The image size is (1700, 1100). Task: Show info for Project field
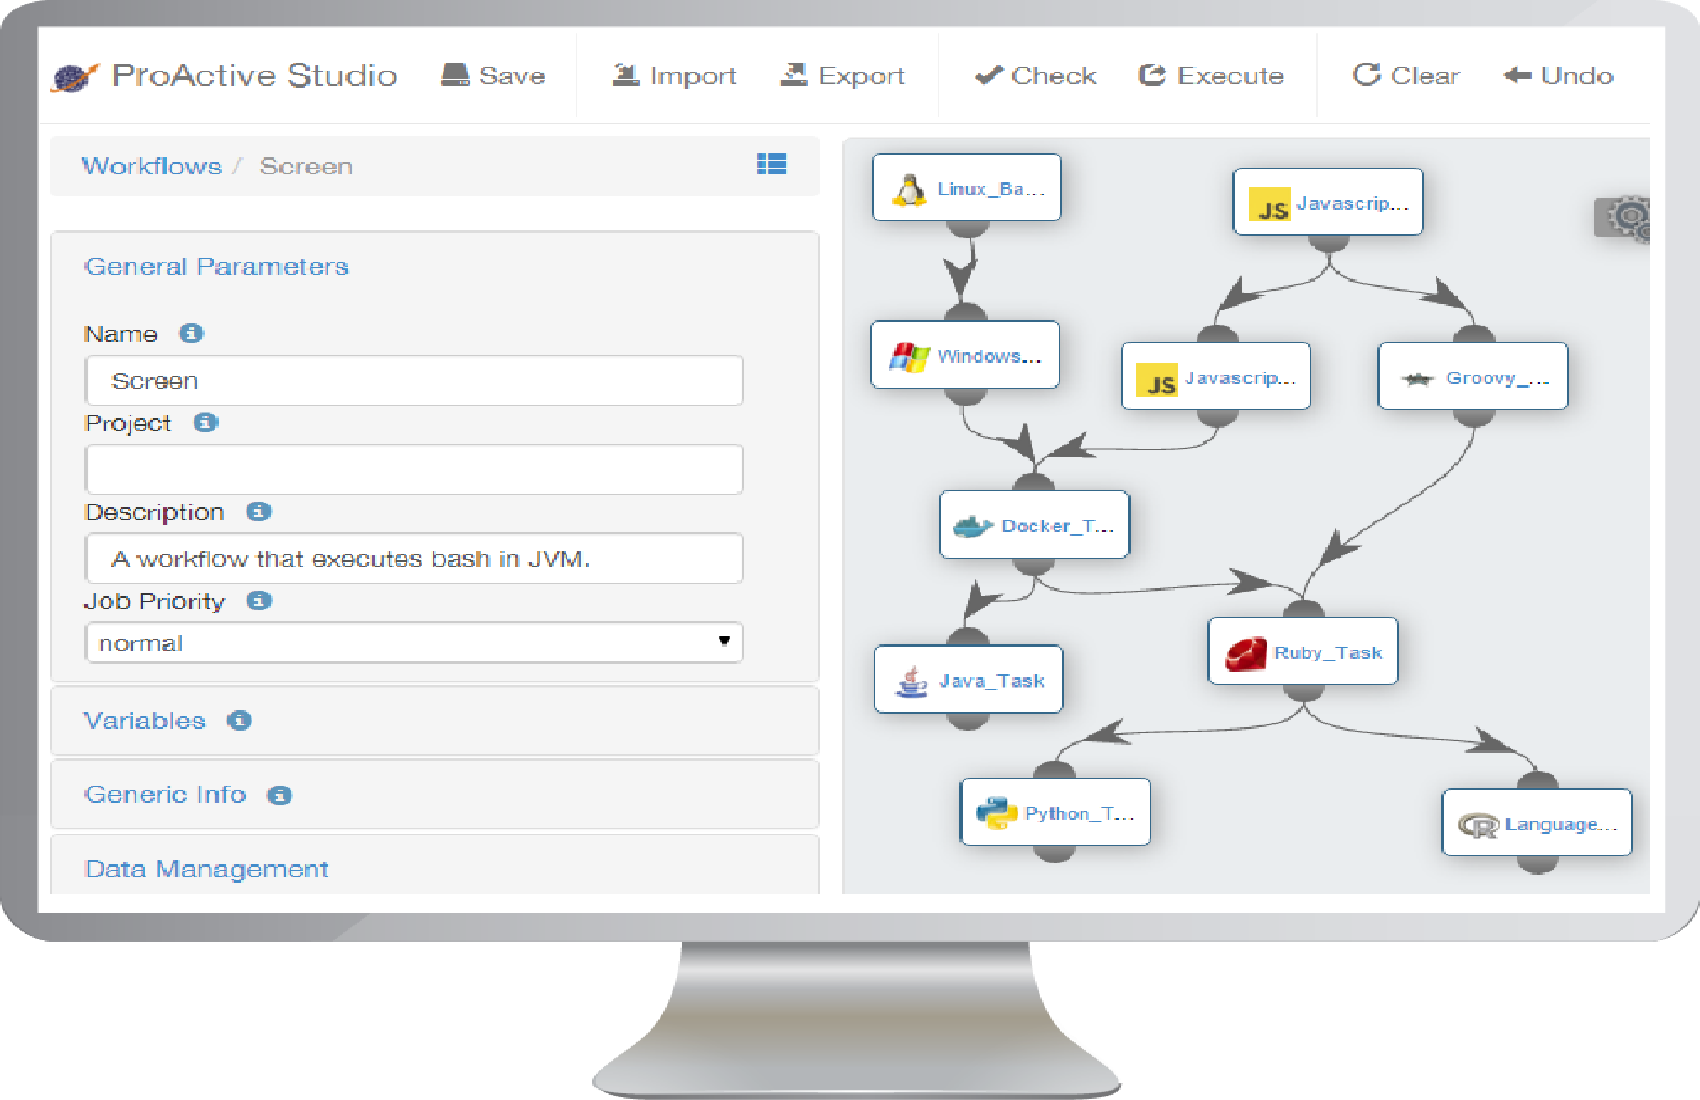[x=206, y=422]
